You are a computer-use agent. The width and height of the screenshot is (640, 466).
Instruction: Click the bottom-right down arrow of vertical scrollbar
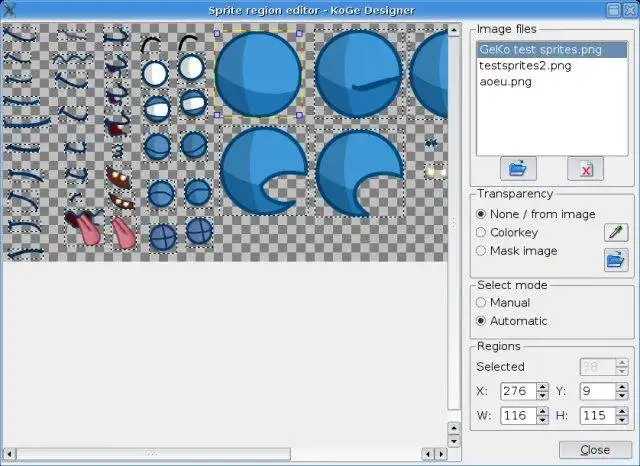click(x=454, y=441)
